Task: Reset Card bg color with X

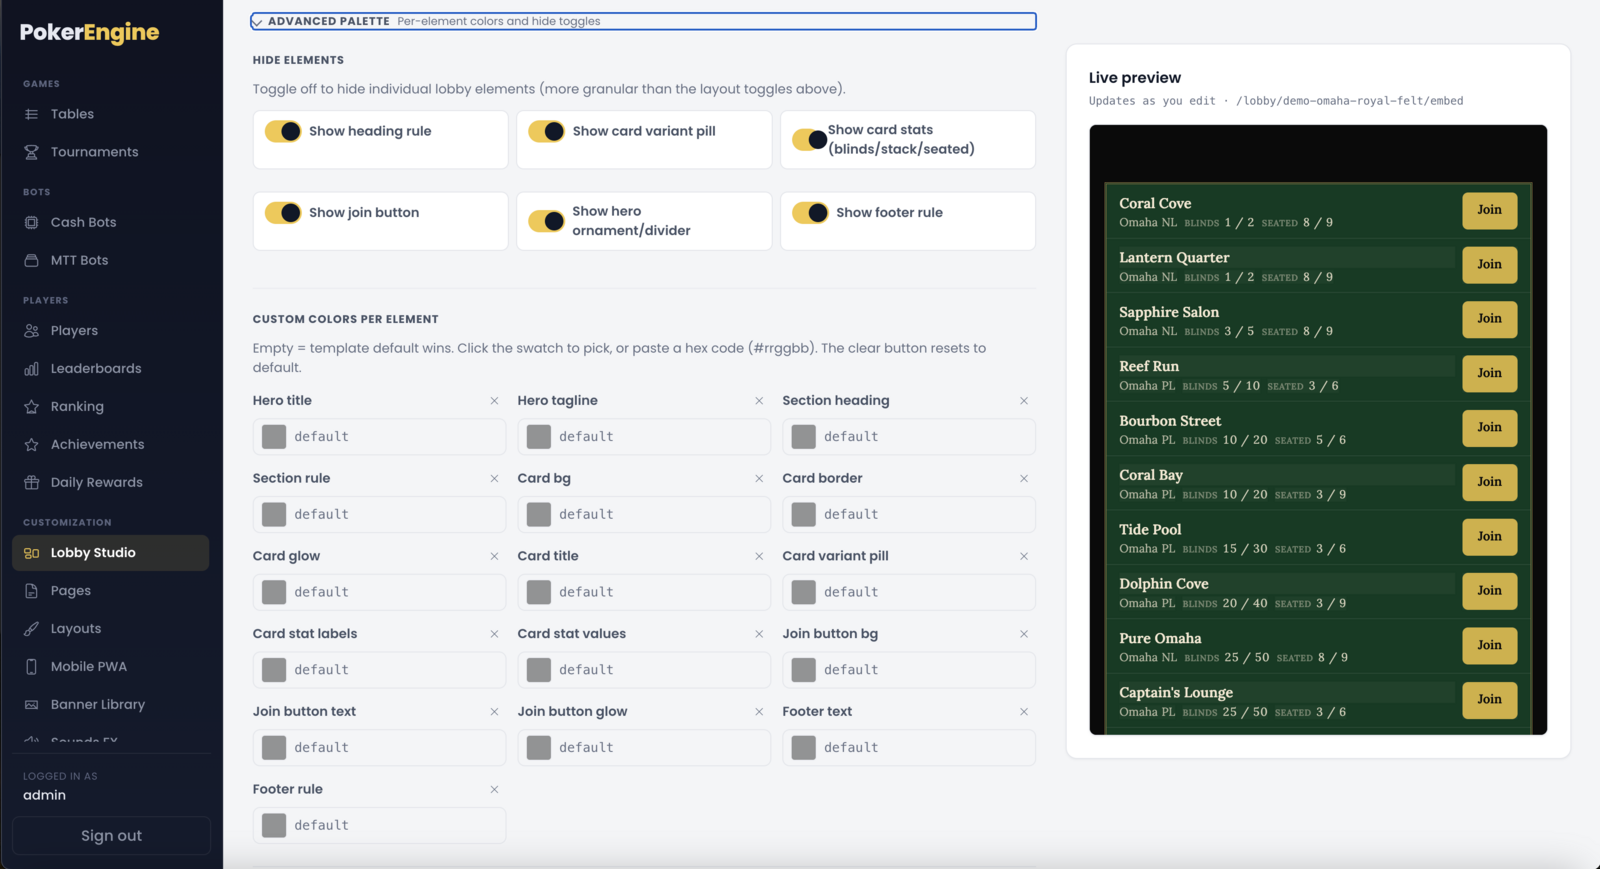Action: (x=759, y=479)
